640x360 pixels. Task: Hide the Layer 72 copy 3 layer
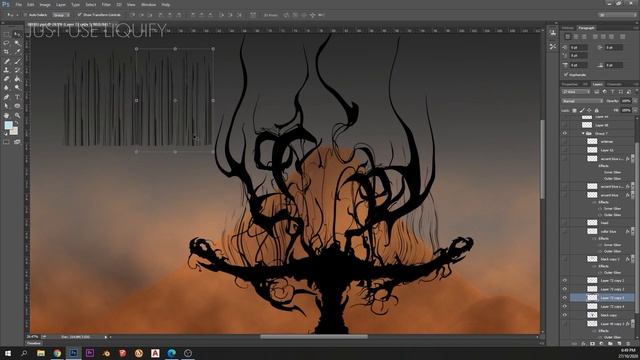pyautogui.click(x=565, y=298)
